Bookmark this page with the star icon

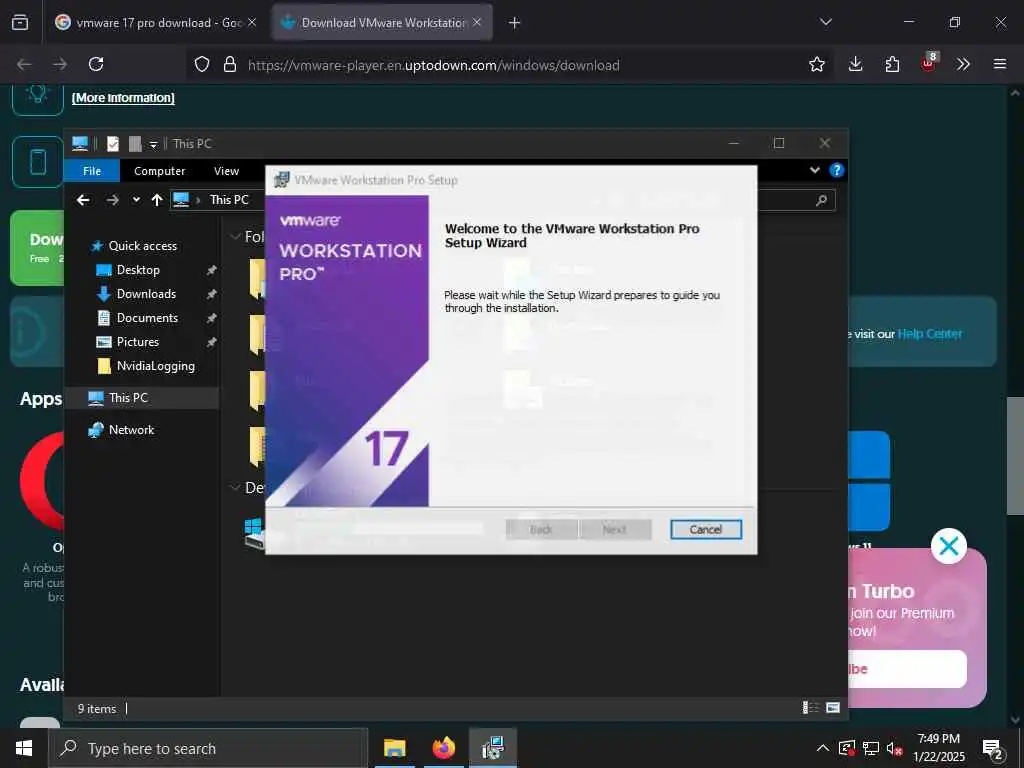(x=816, y=64)
